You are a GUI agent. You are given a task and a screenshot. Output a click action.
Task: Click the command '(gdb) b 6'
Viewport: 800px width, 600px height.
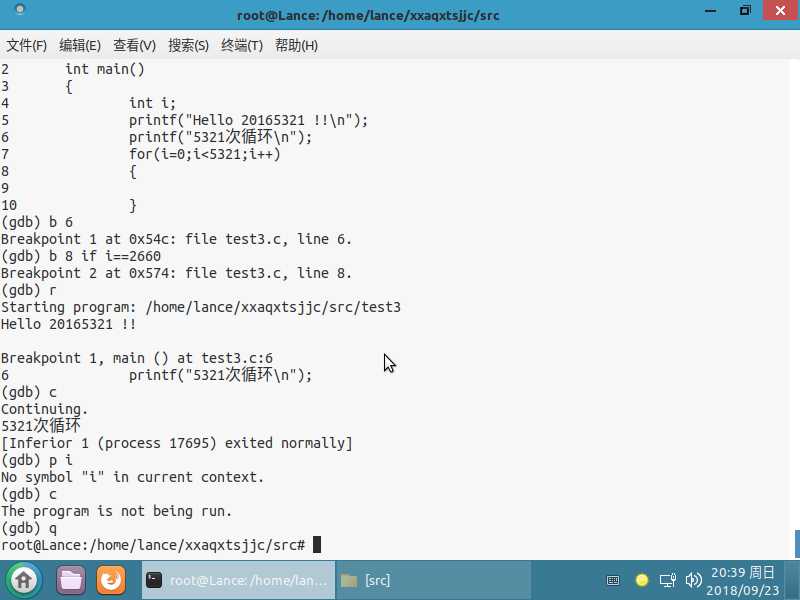[37, 222]
